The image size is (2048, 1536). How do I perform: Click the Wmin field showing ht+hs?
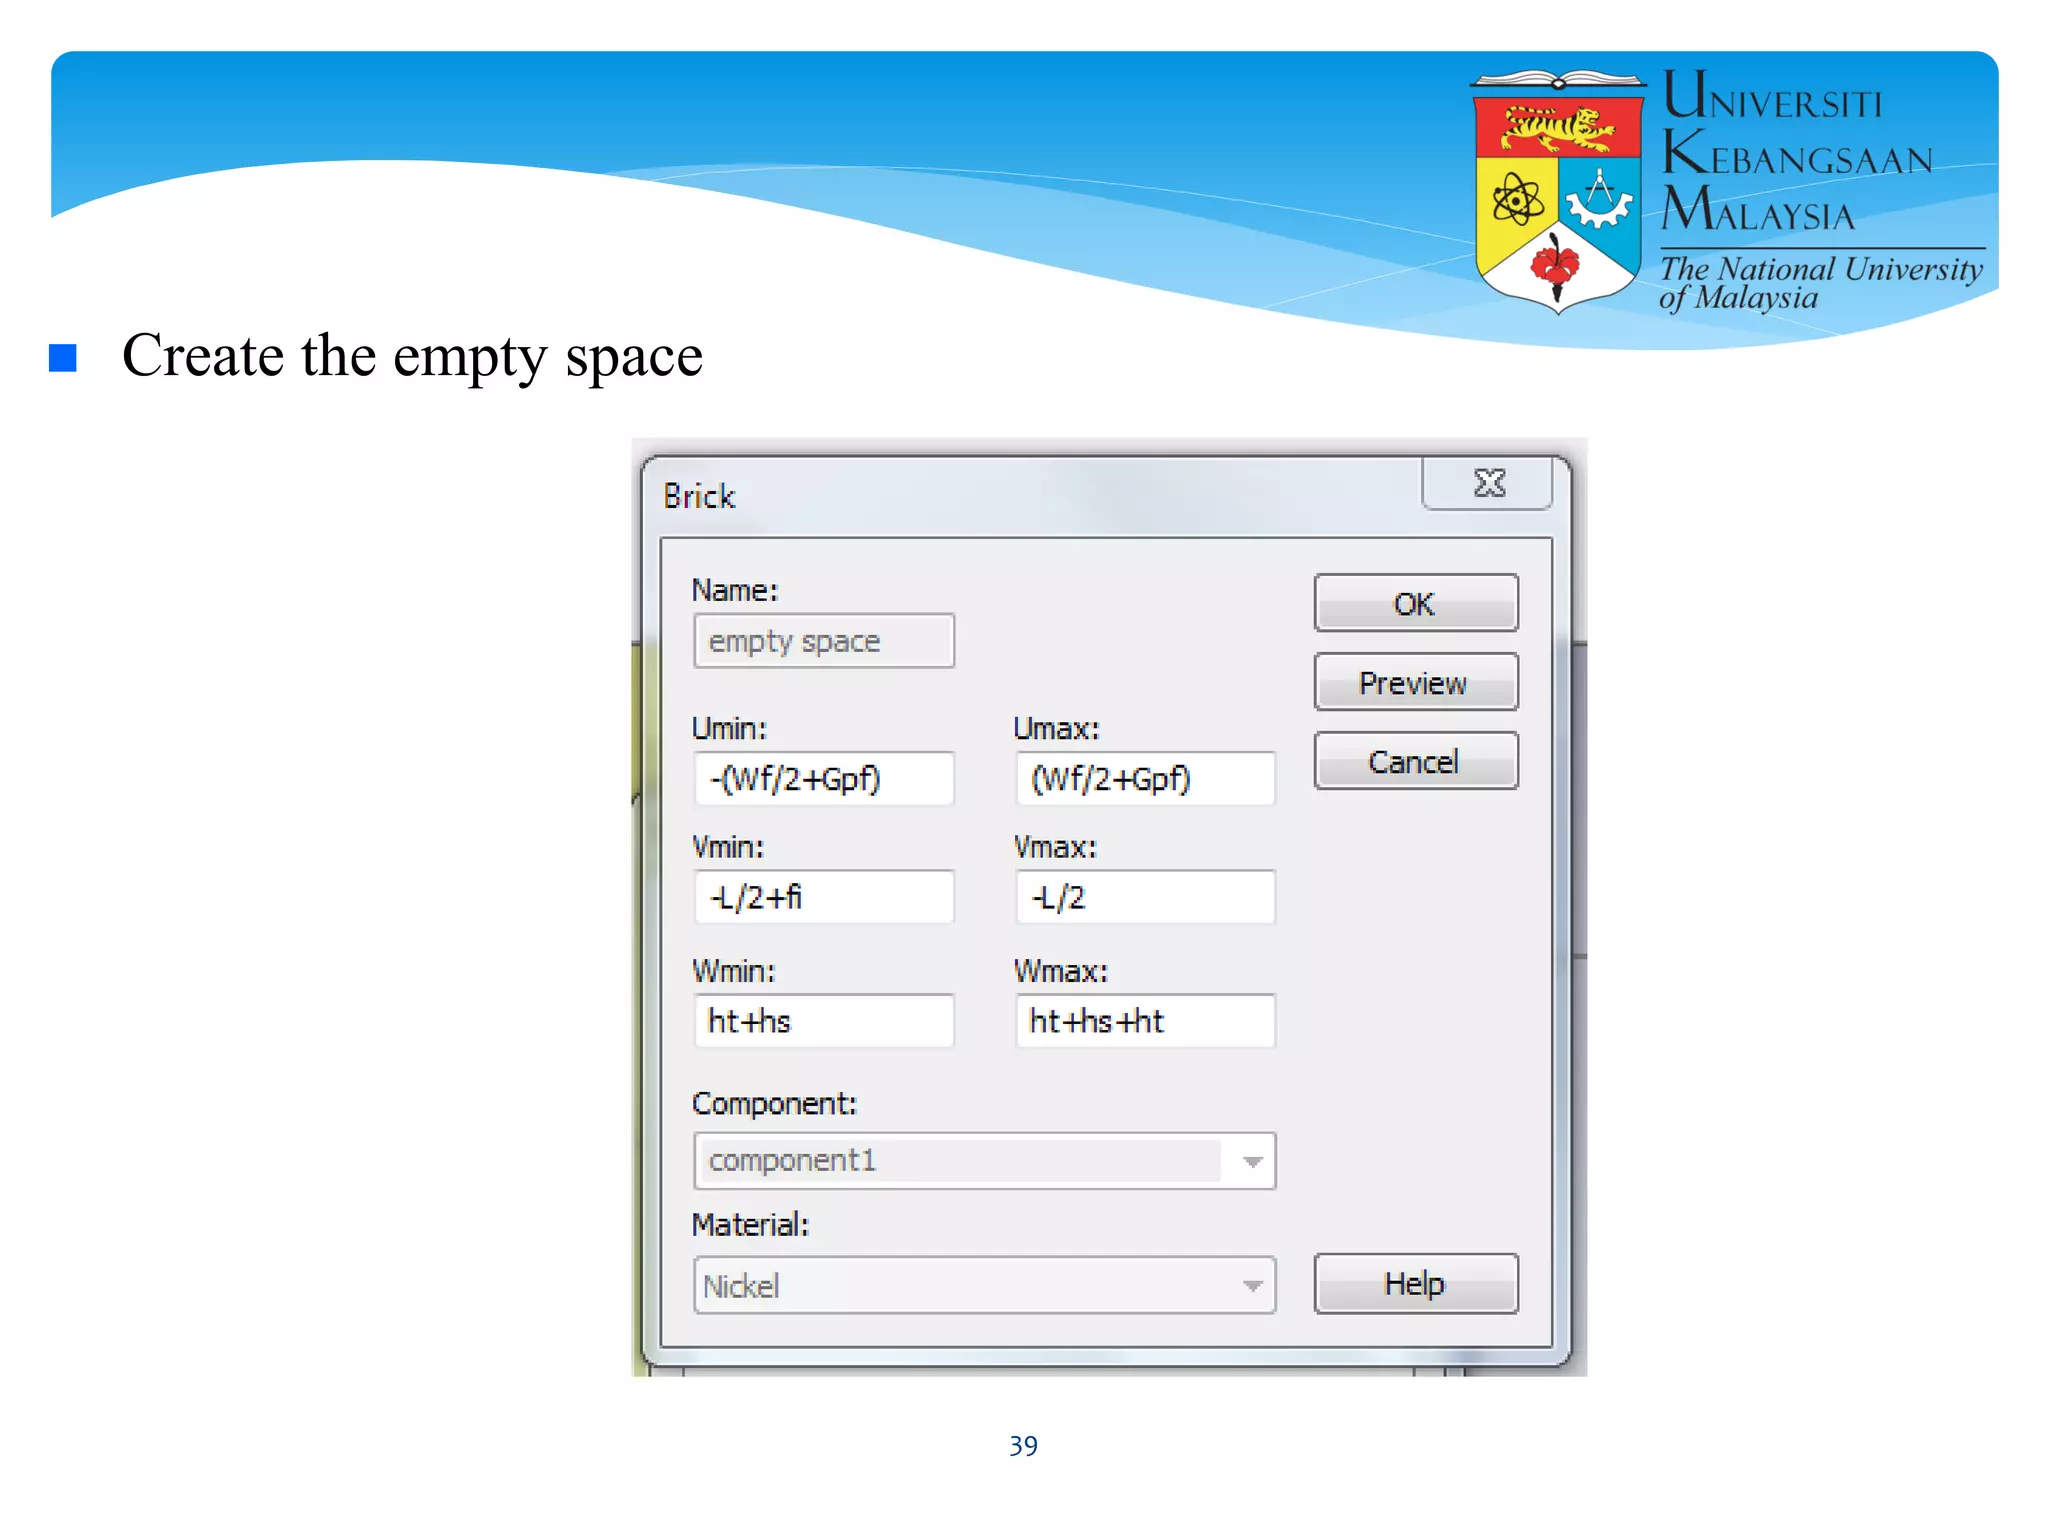pyautogui.click(x=824, y=1021)
